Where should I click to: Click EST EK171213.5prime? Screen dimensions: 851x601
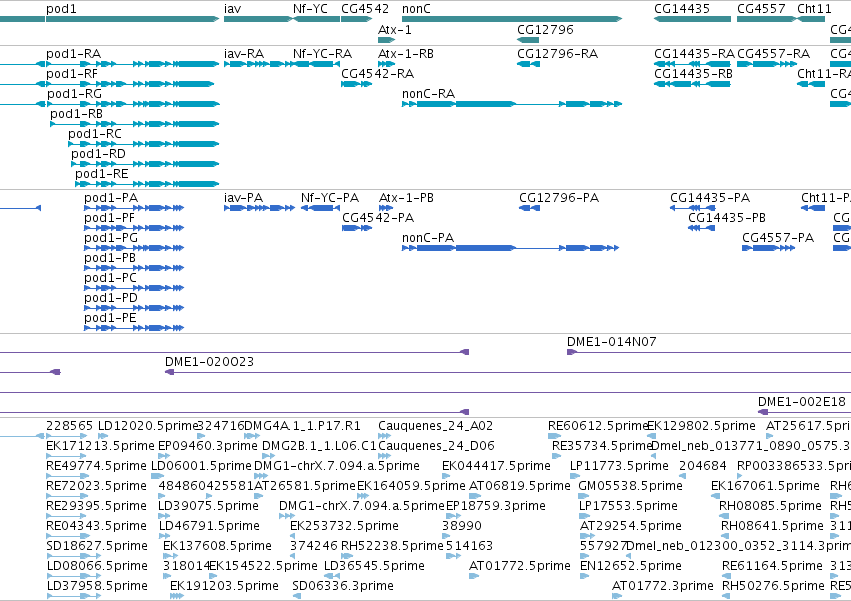click(x=67, y=456)
